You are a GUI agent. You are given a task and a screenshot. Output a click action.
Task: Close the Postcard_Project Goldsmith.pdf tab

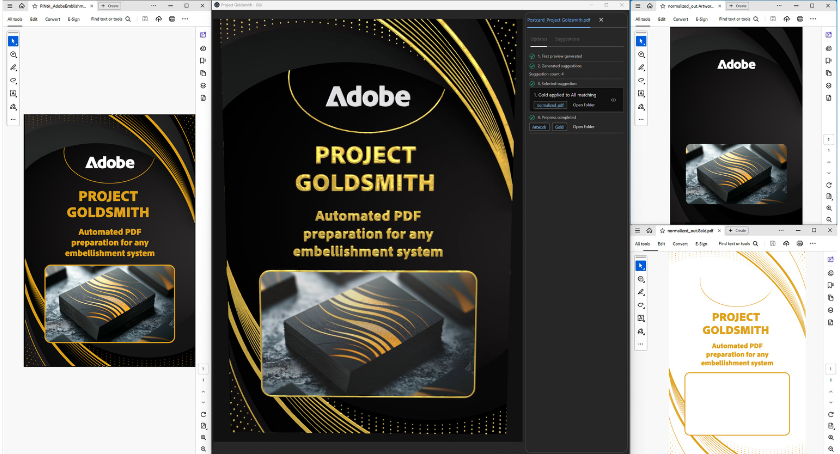pos(601,20)
